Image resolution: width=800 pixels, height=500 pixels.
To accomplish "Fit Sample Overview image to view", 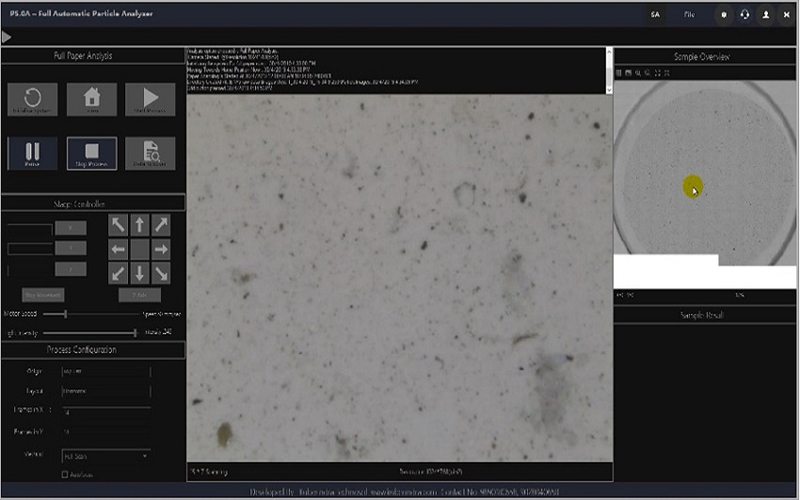I will click(x=658, y=73).
